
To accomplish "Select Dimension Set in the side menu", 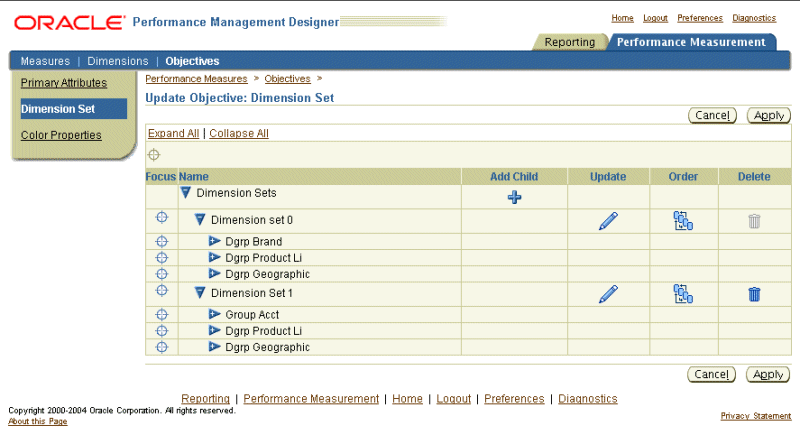I will 73,109.
